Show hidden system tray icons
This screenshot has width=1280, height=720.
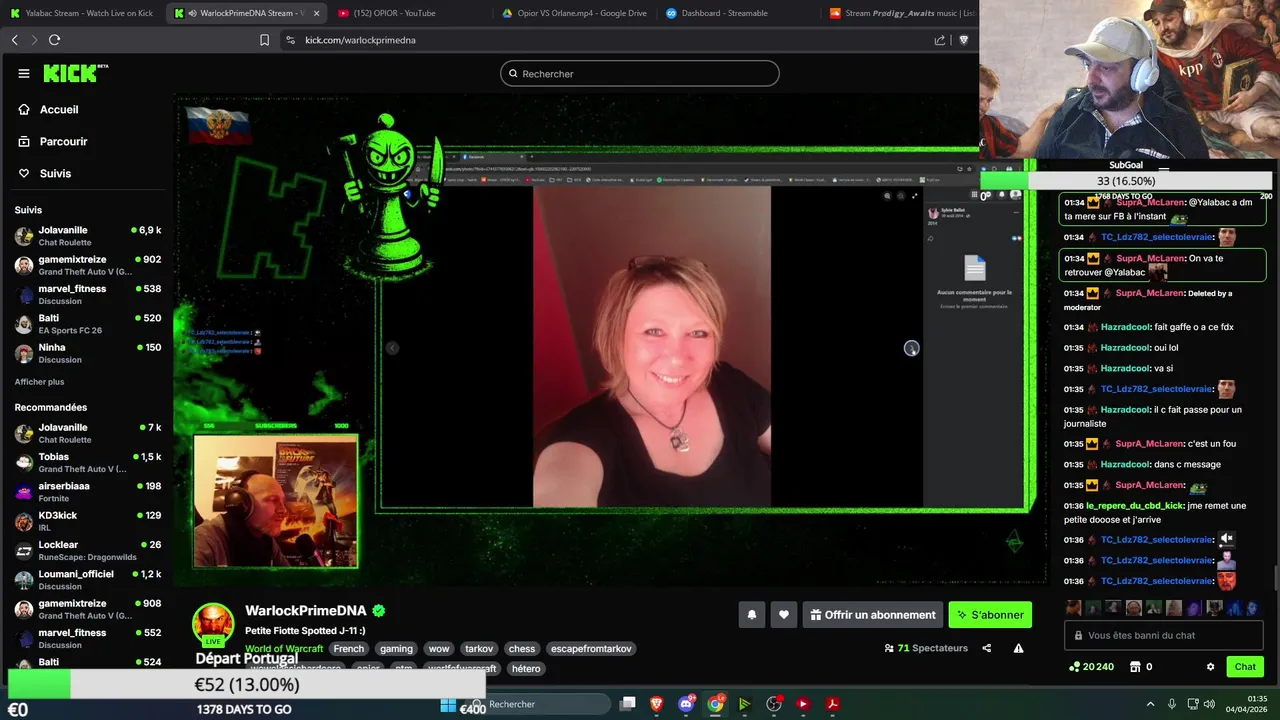[x=1150, y=704]
